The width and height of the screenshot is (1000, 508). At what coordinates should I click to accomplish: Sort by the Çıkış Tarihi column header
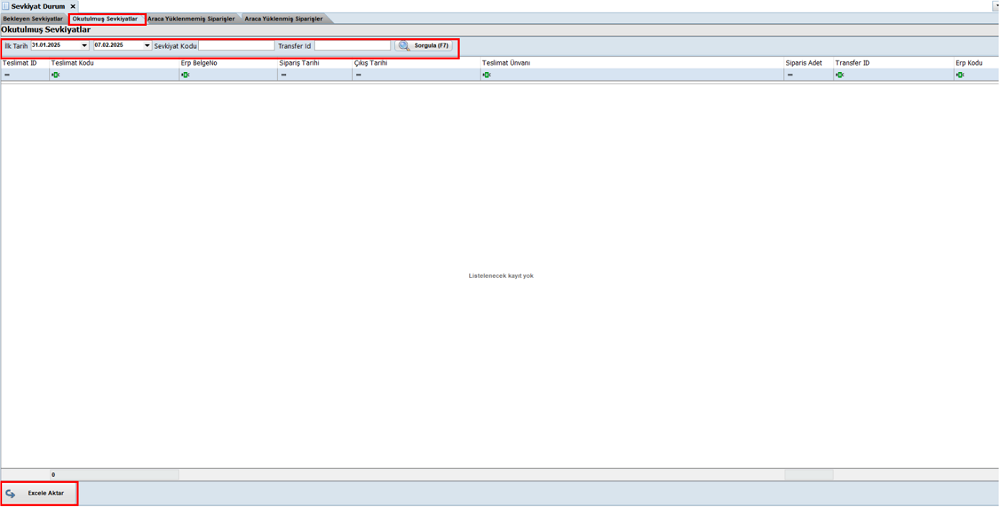[371, 63]
